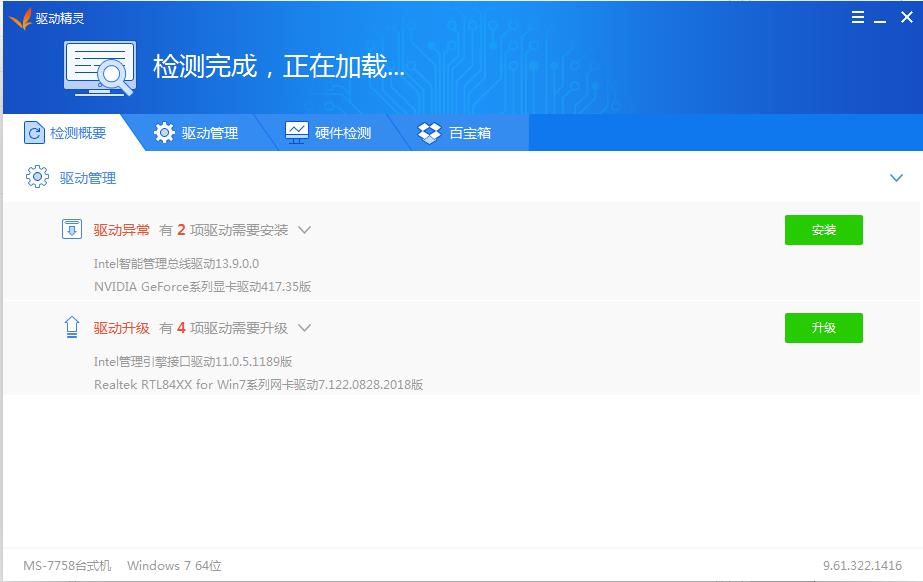Image resolution: width=923 pixels, height=582 pixels.
Task: Minimize the 驱动精灵 window
Action: tap(880, 21)
